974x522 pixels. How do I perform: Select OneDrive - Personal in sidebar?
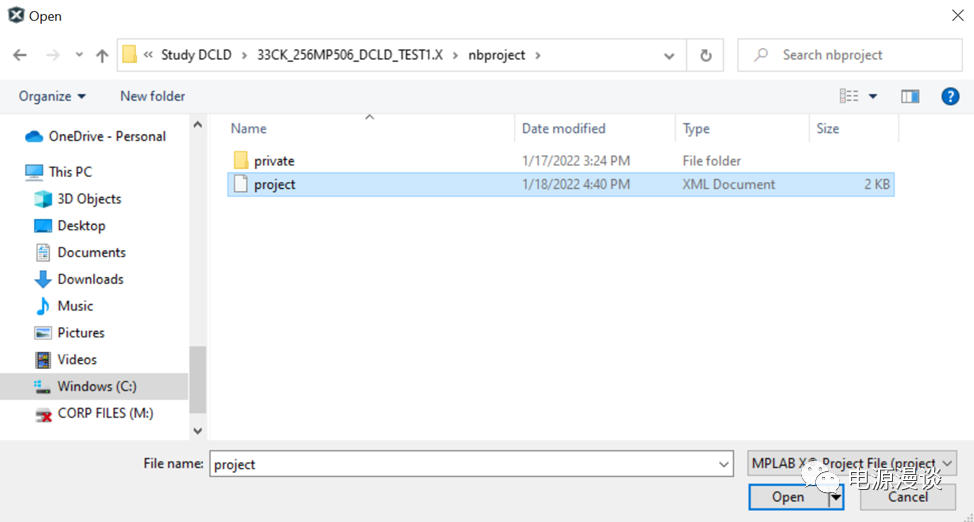(x=107, y=136)
